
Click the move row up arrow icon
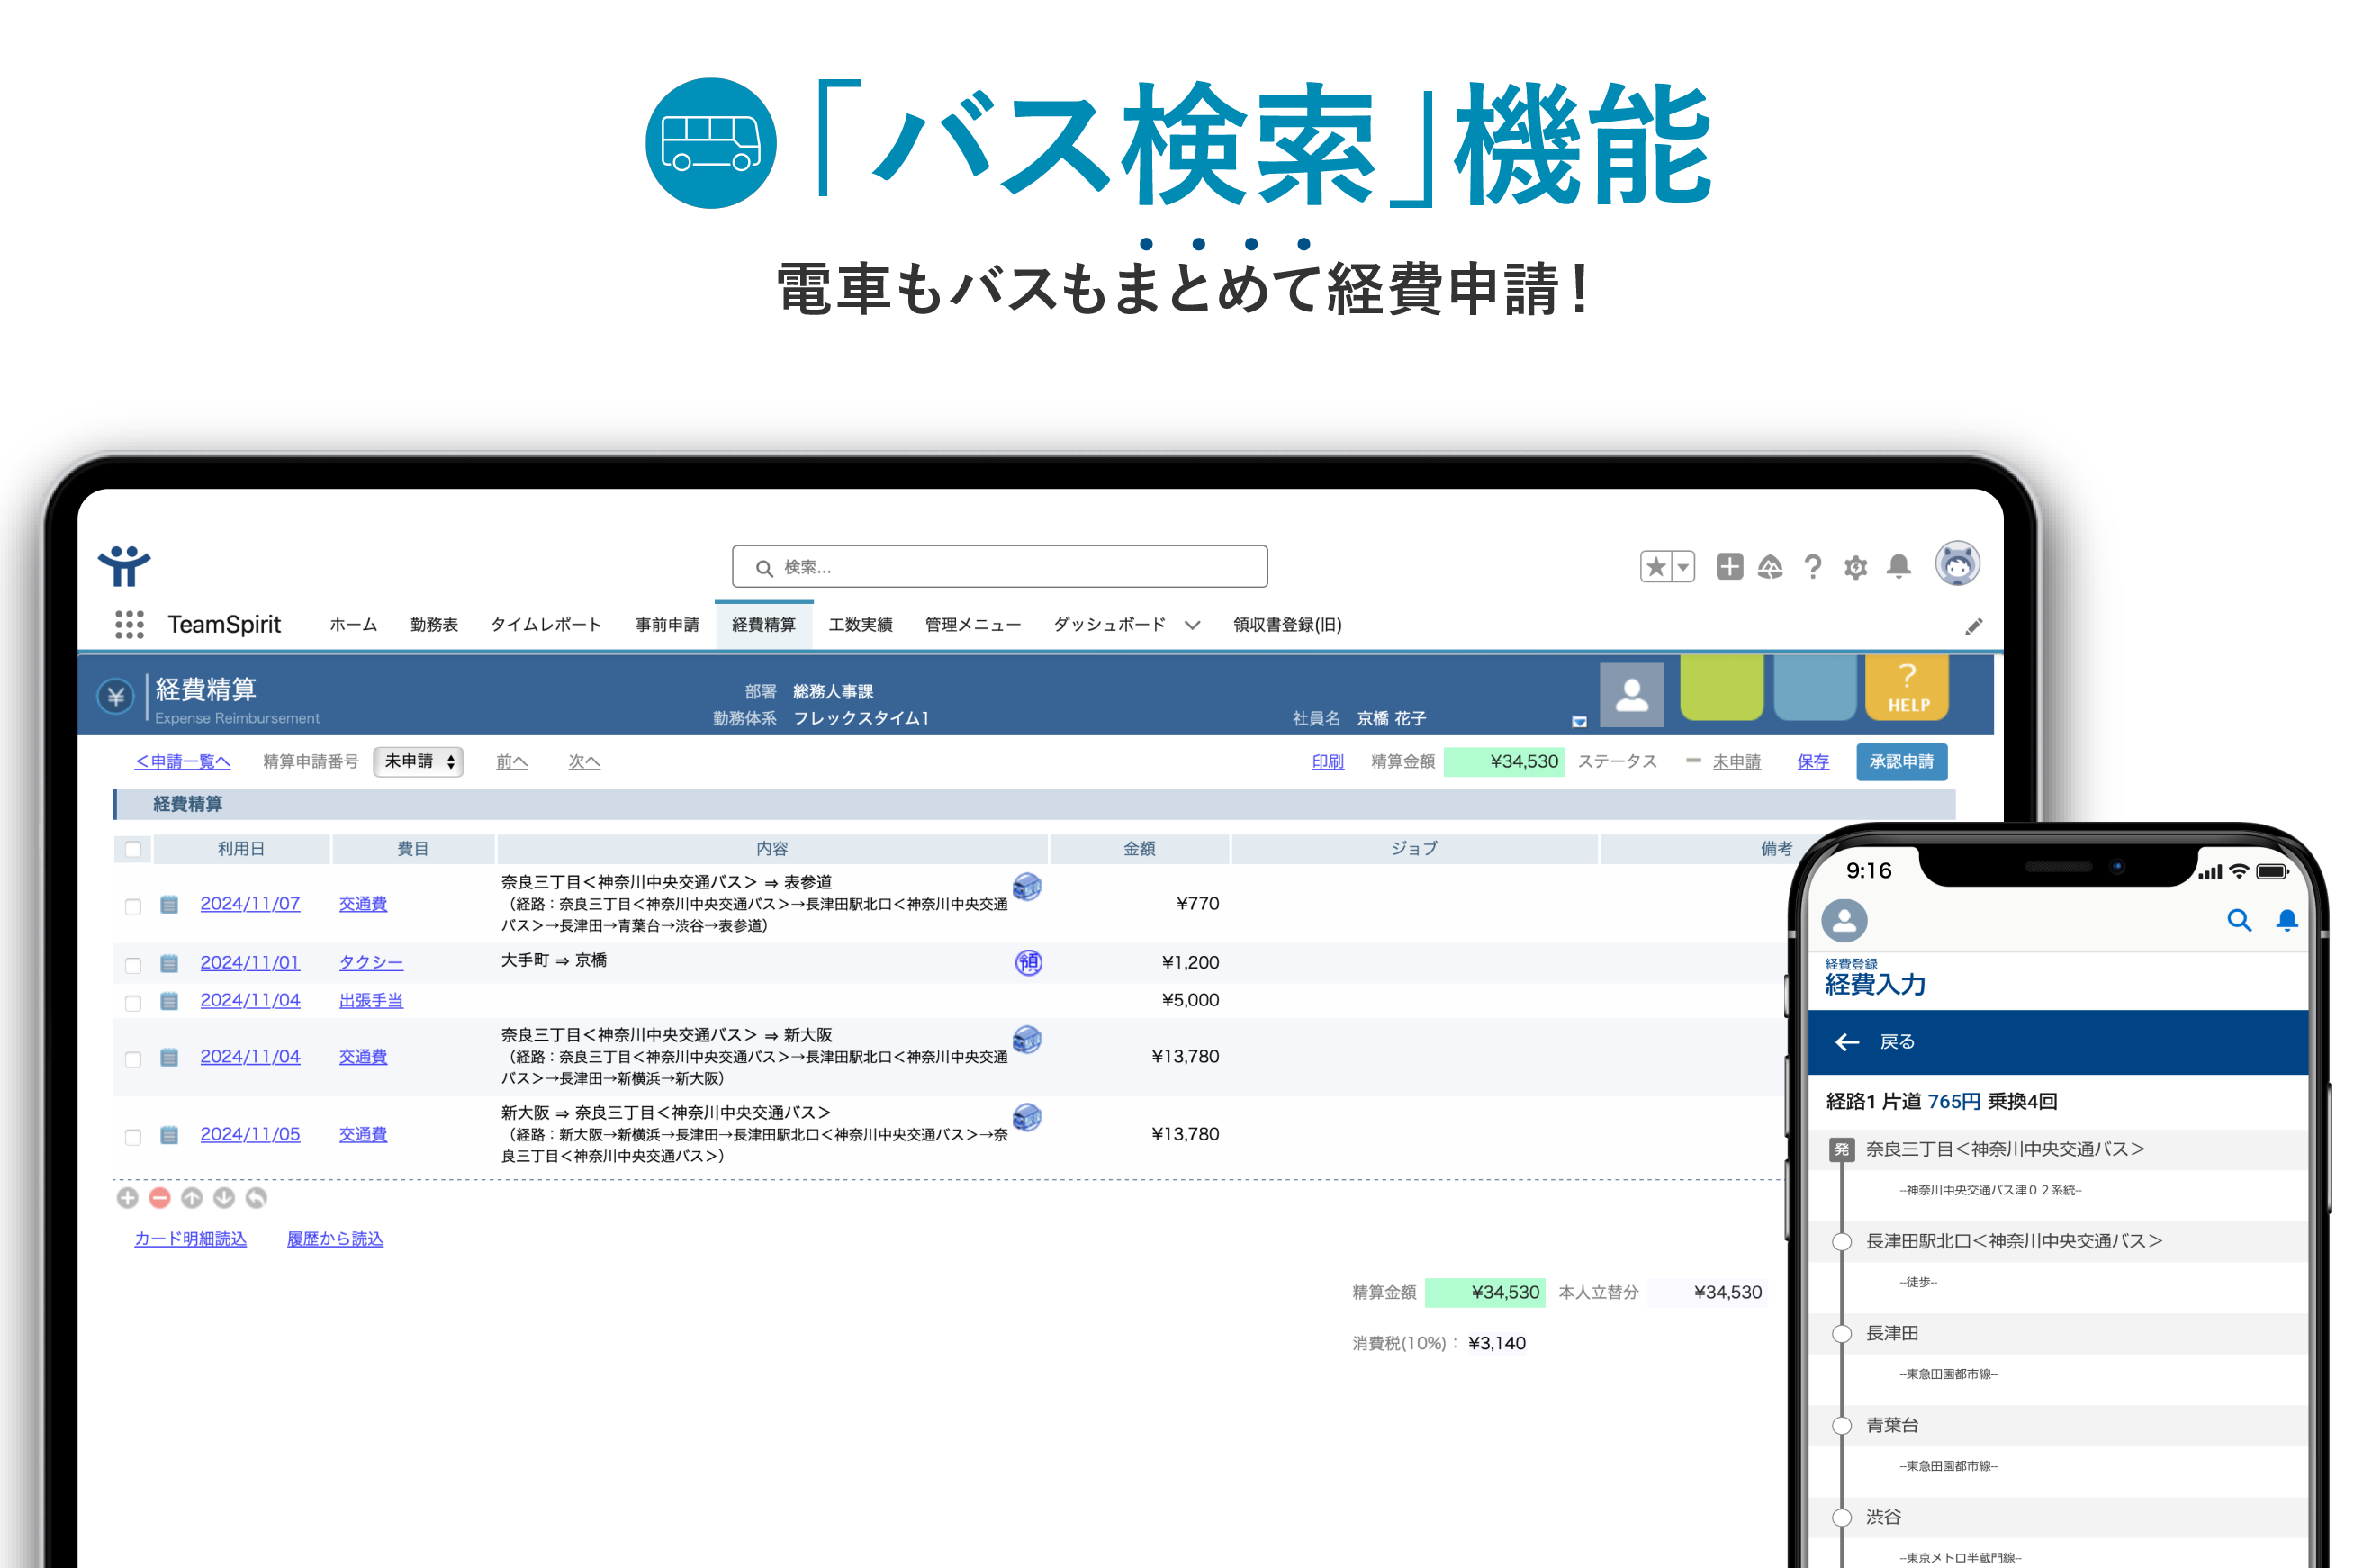click(192, 1197)
